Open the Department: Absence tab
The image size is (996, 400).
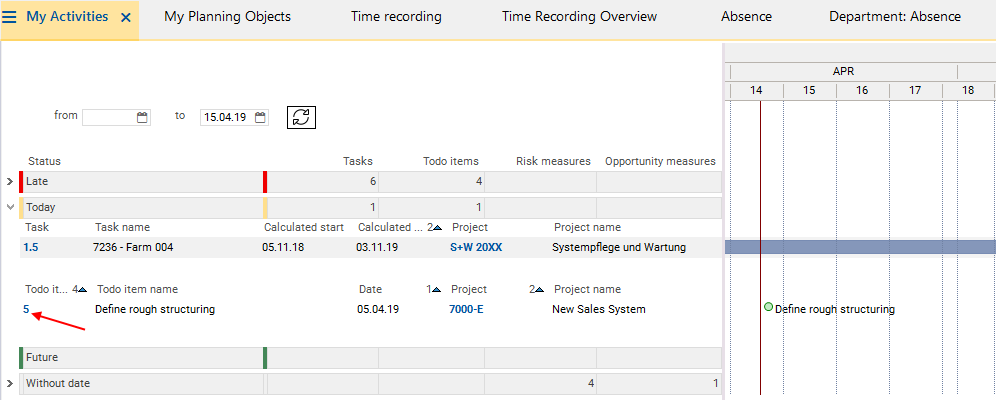(895, 17)
